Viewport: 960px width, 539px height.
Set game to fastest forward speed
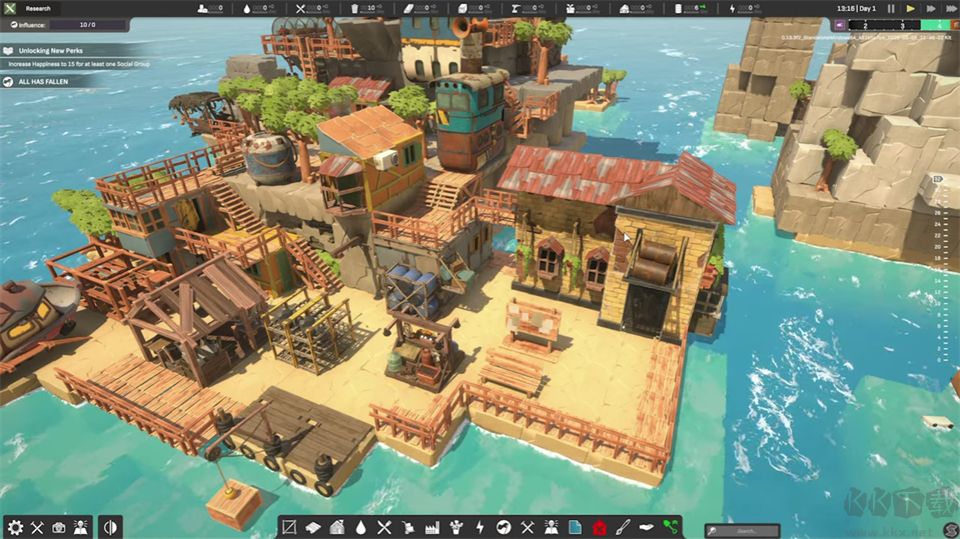pyautogui.click(x=950, y=9)
